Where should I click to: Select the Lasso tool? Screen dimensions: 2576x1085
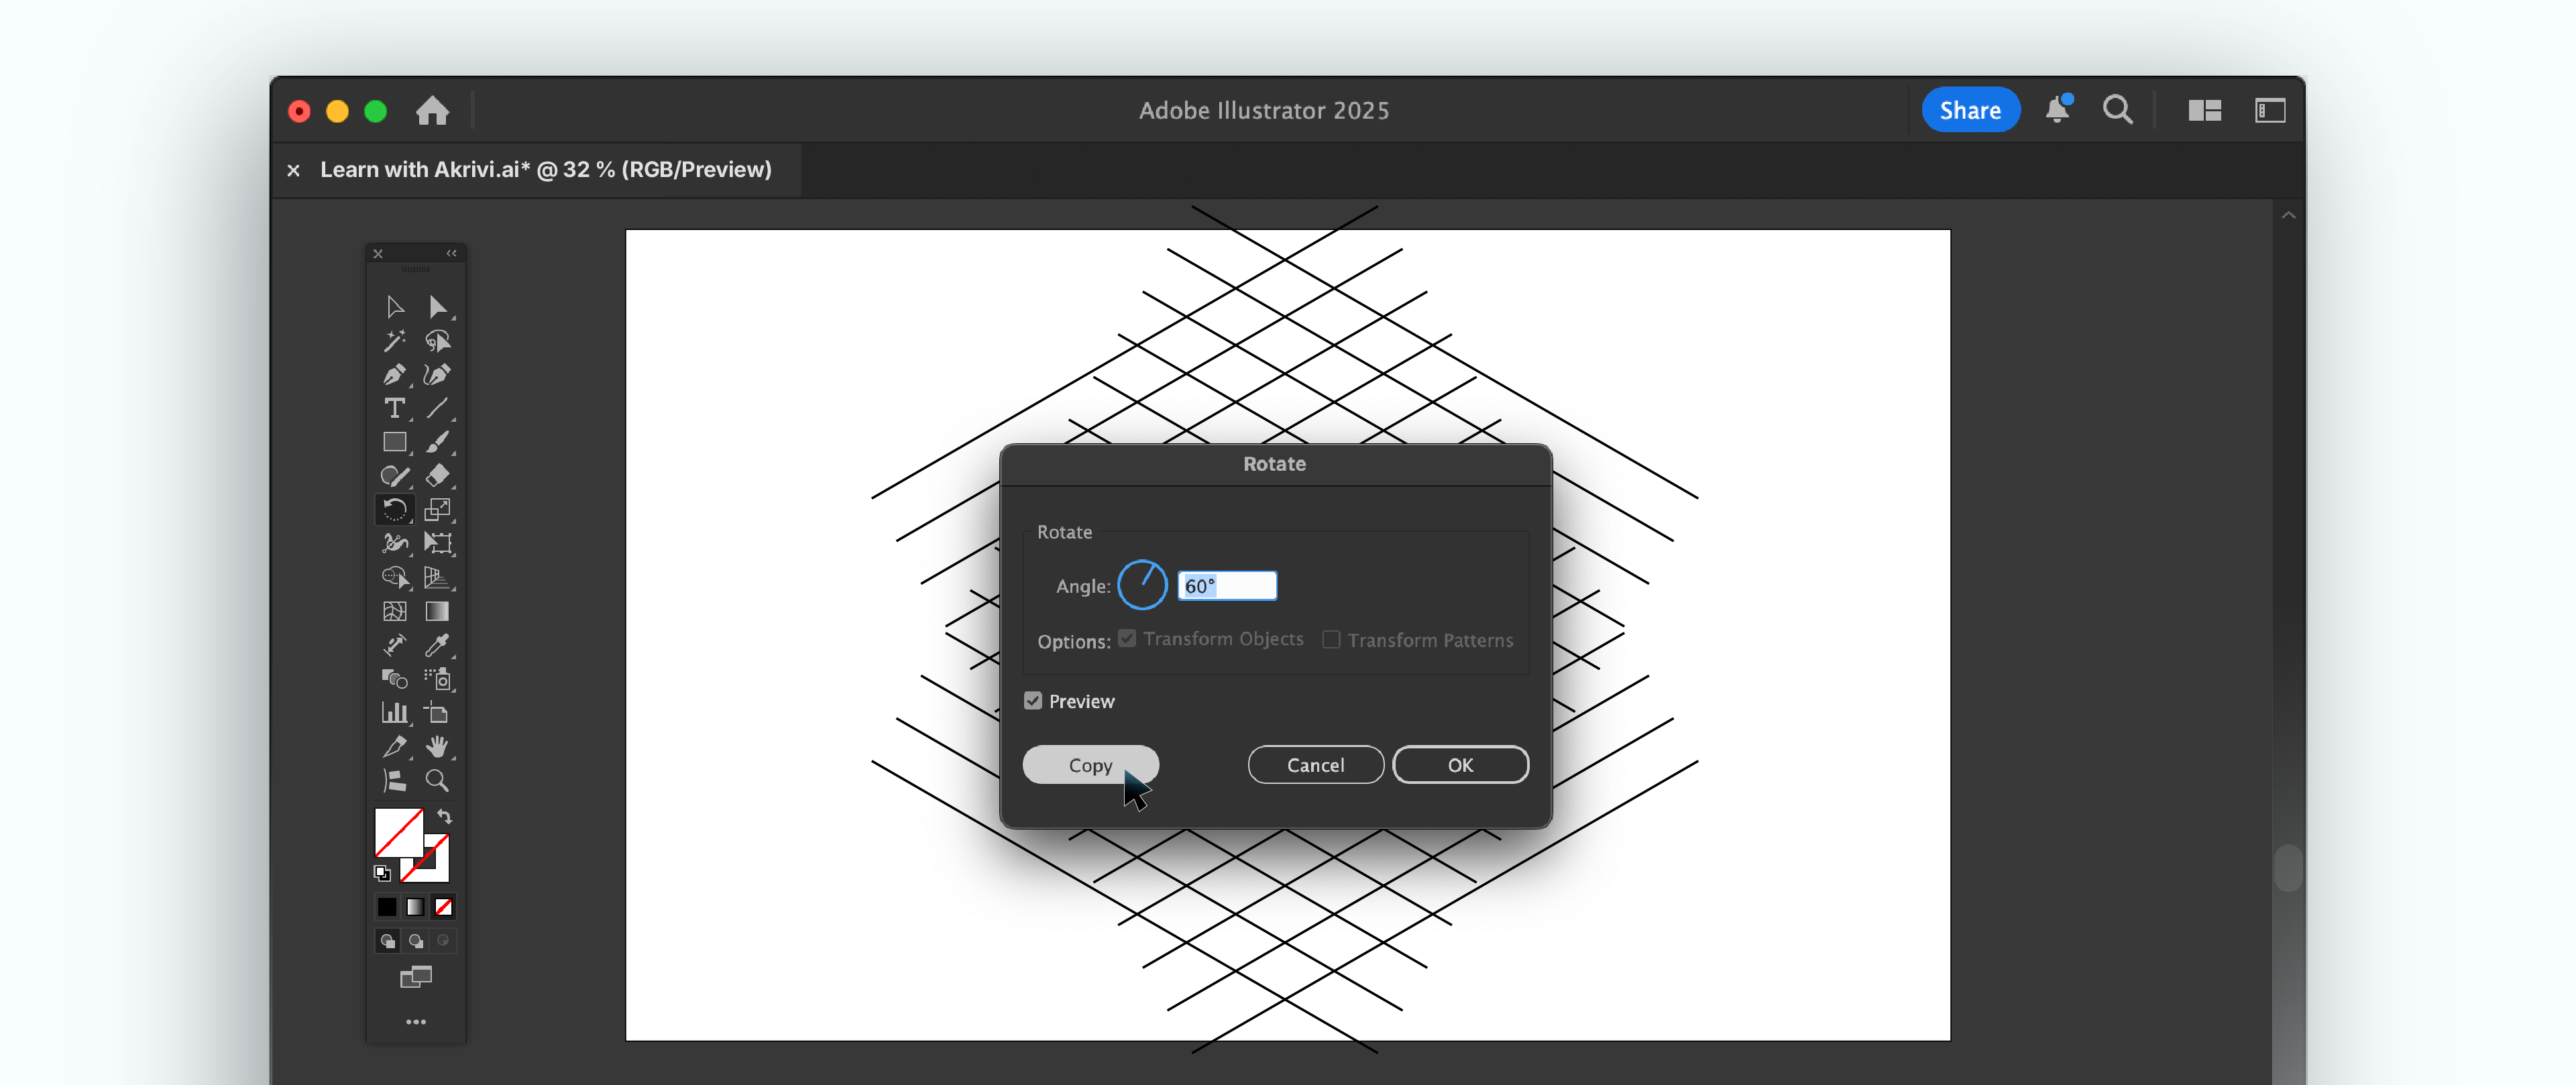coord(437,341)
